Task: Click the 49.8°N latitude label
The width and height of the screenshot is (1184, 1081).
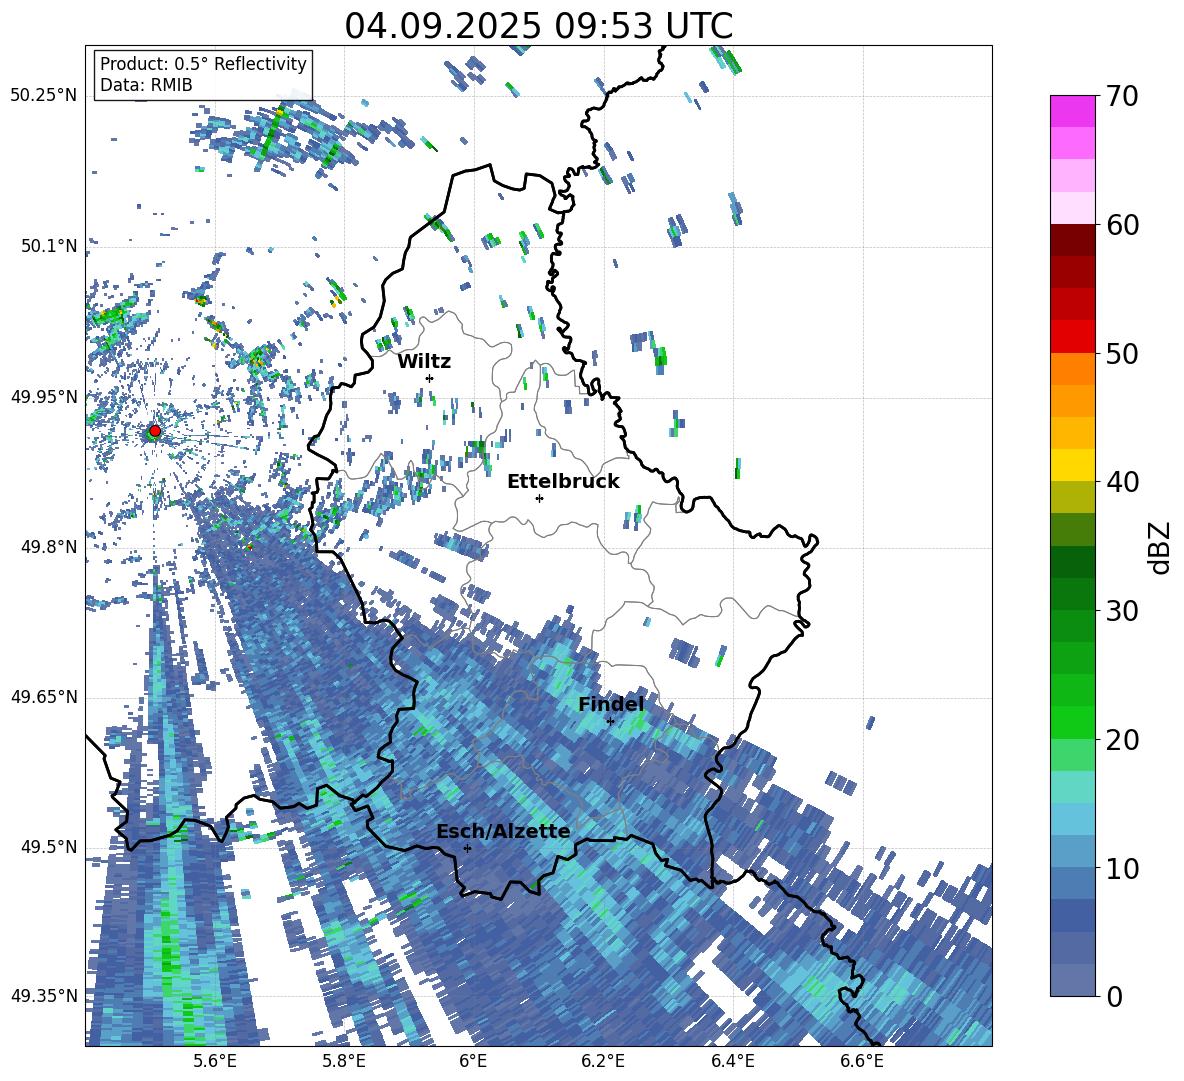Action: 49,547
